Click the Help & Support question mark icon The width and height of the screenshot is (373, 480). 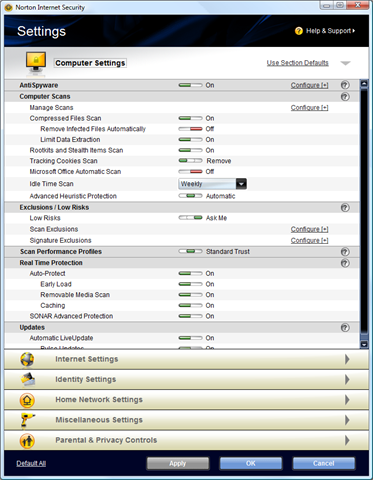tap(299, 31)
